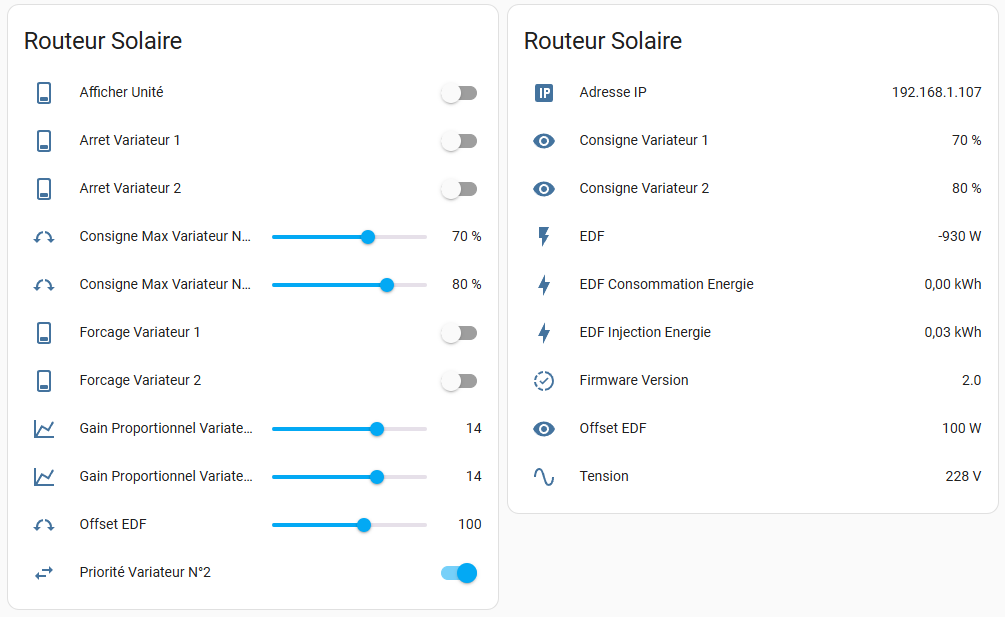Toggle the Arret Variateur 2 switch
1005x617 pixels.
tap(459, 189)
